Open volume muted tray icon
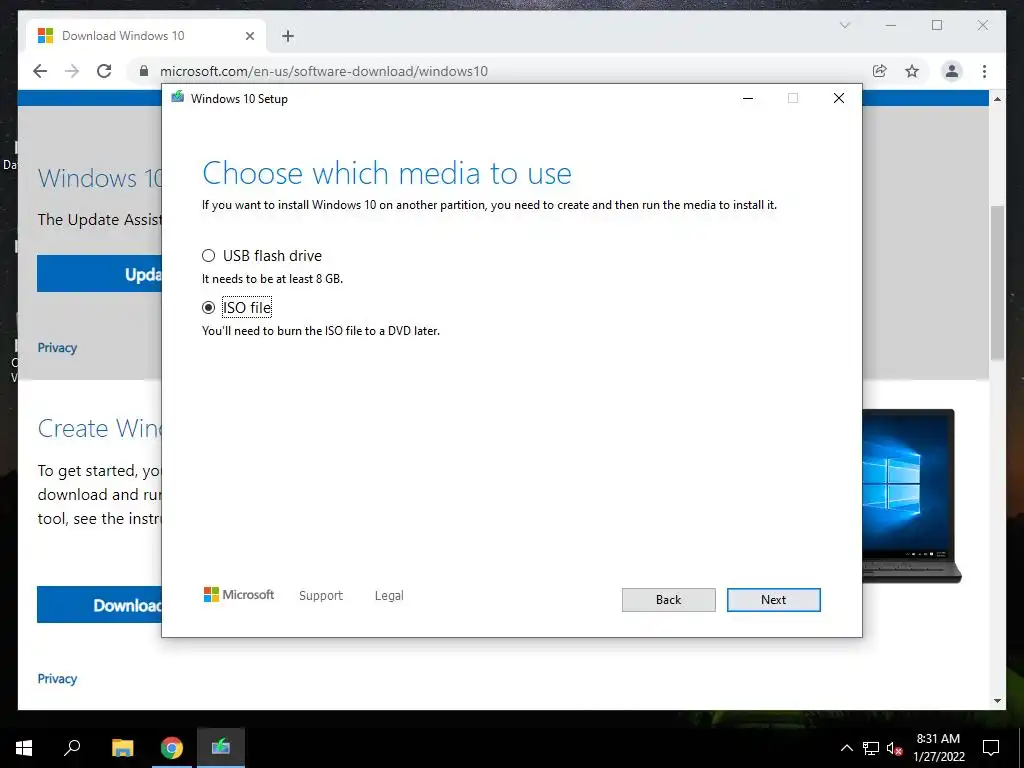Image resolution: width=1024 pixels, height=768 pixels. point(894,748)
